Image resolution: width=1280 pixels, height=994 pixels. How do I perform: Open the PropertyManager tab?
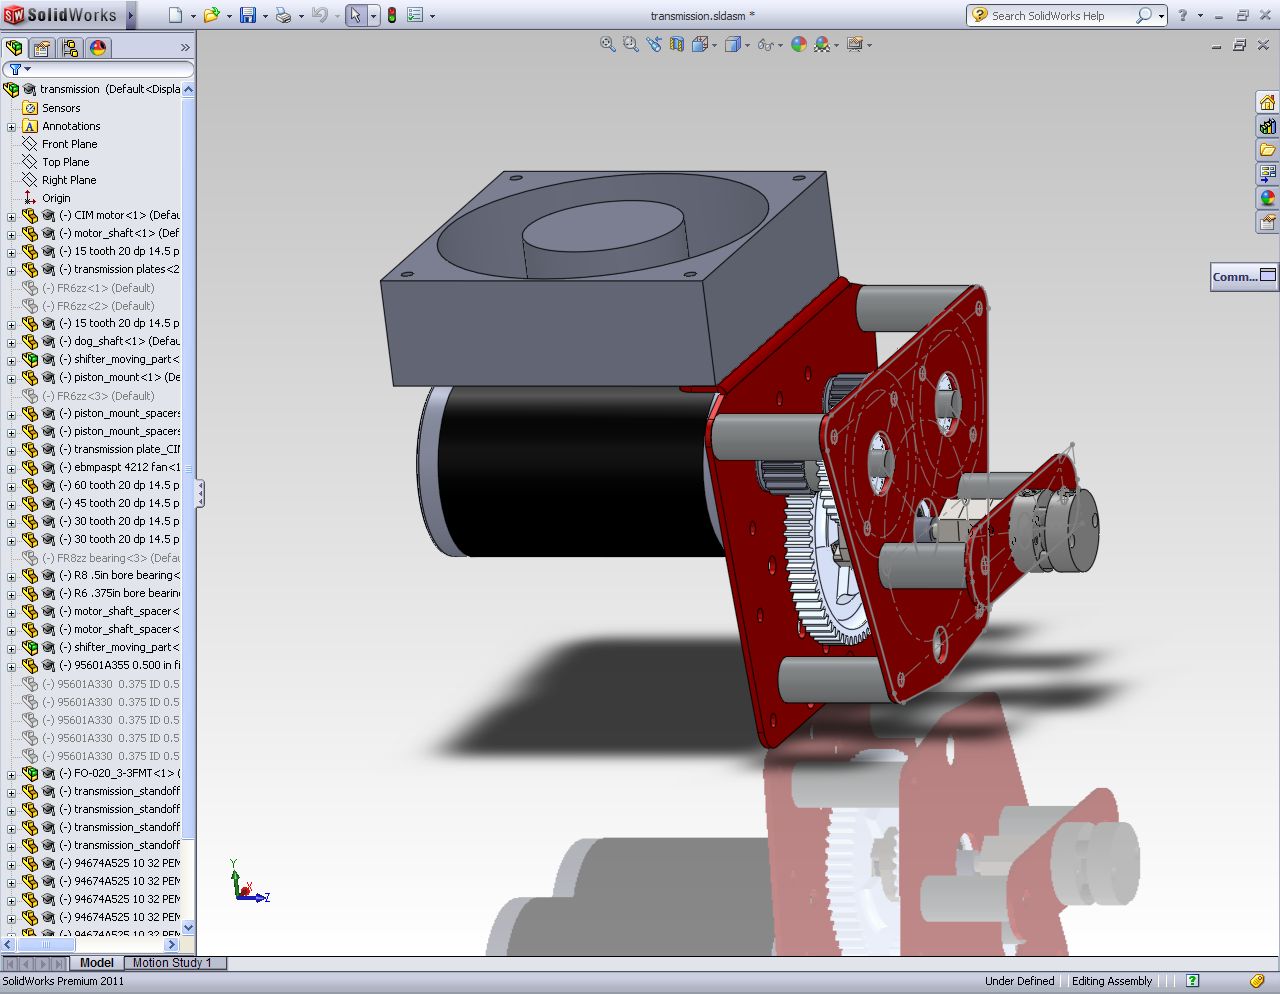pos(42,48)
